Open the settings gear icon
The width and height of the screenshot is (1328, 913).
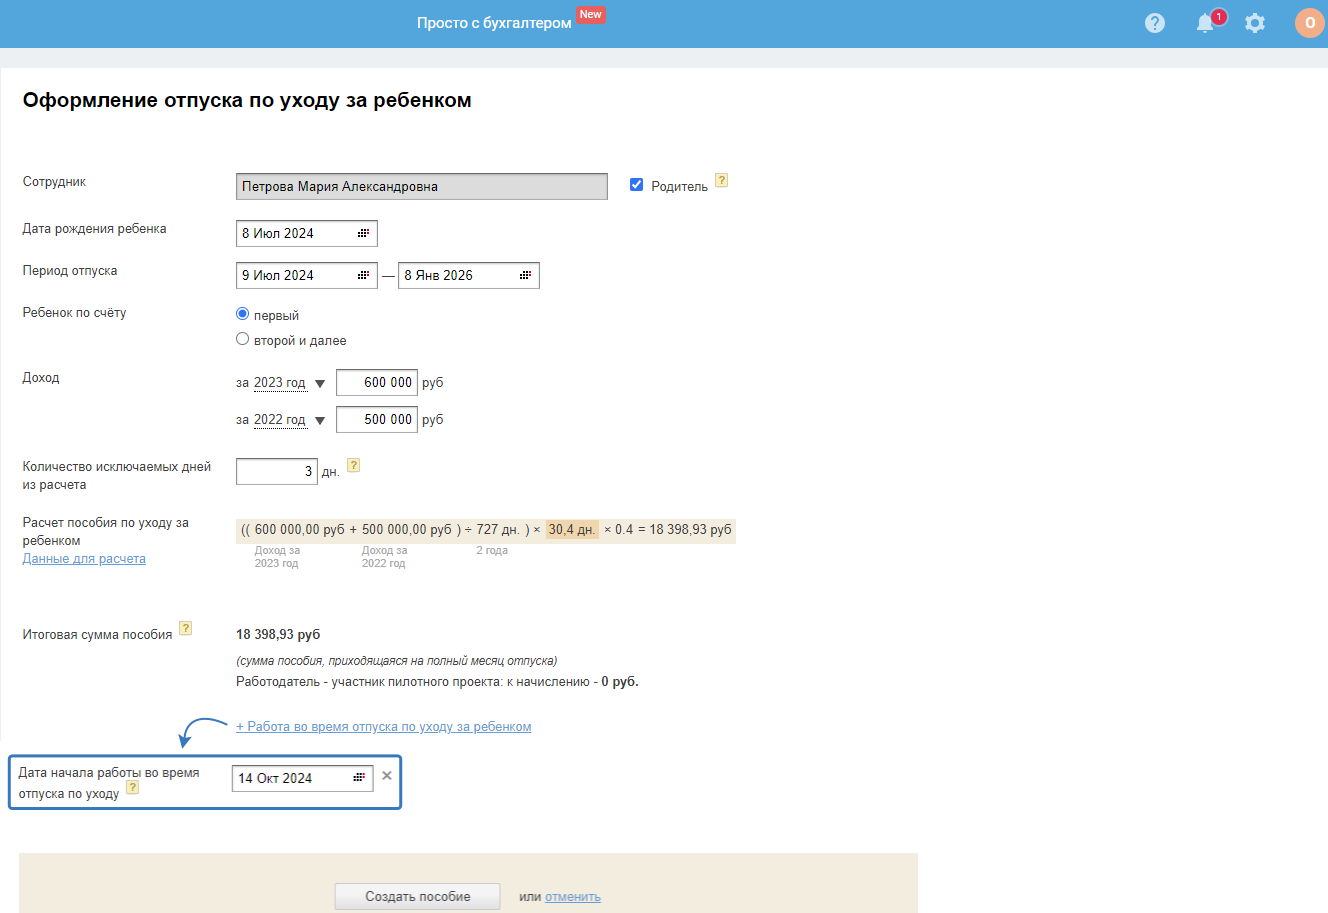[x=1255, y=23]
